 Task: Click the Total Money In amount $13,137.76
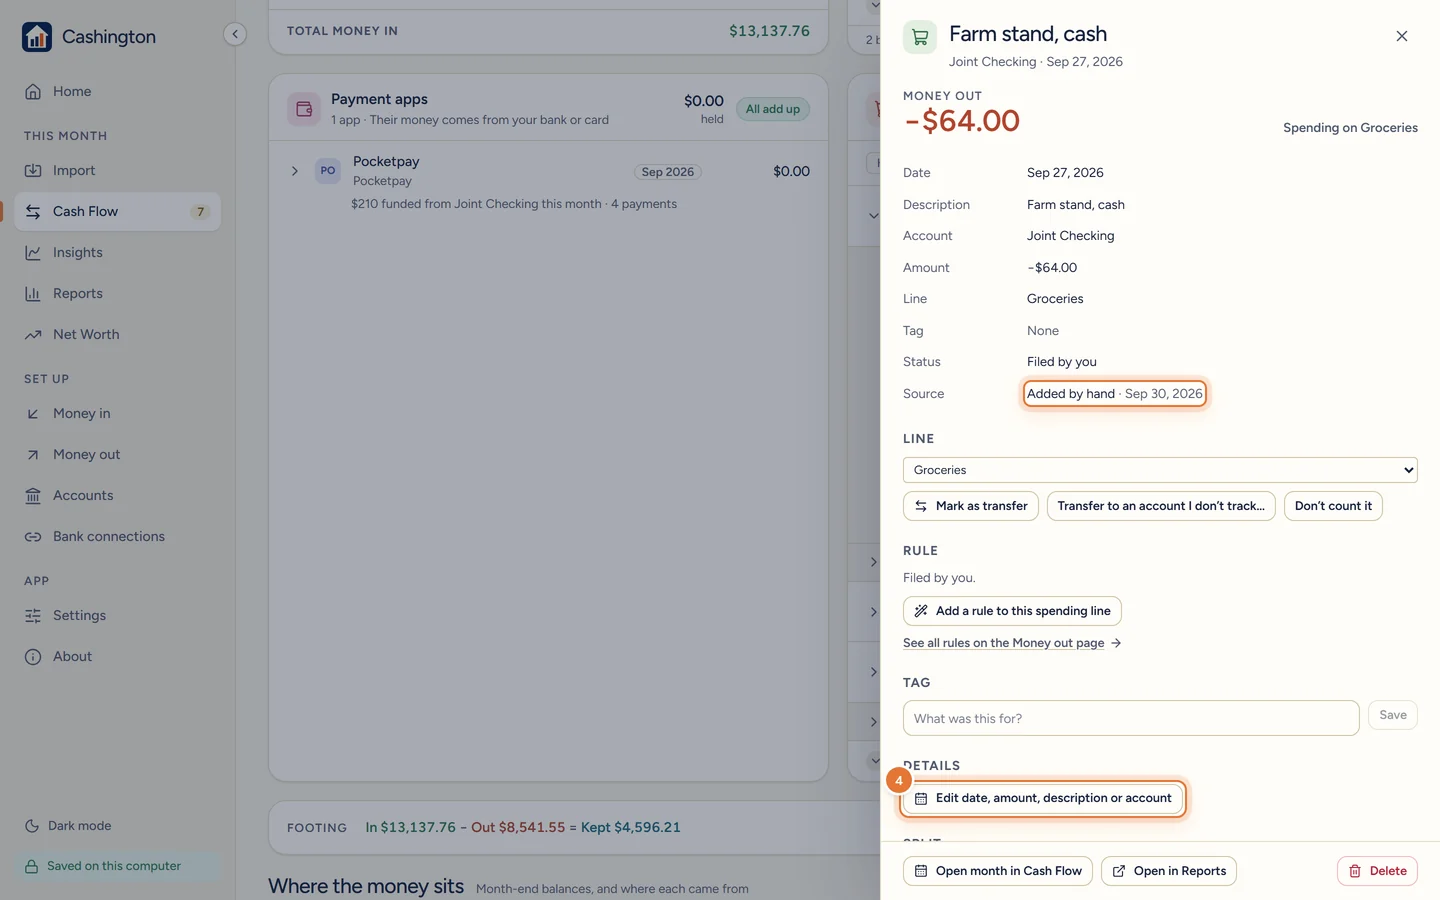(769, 31)
